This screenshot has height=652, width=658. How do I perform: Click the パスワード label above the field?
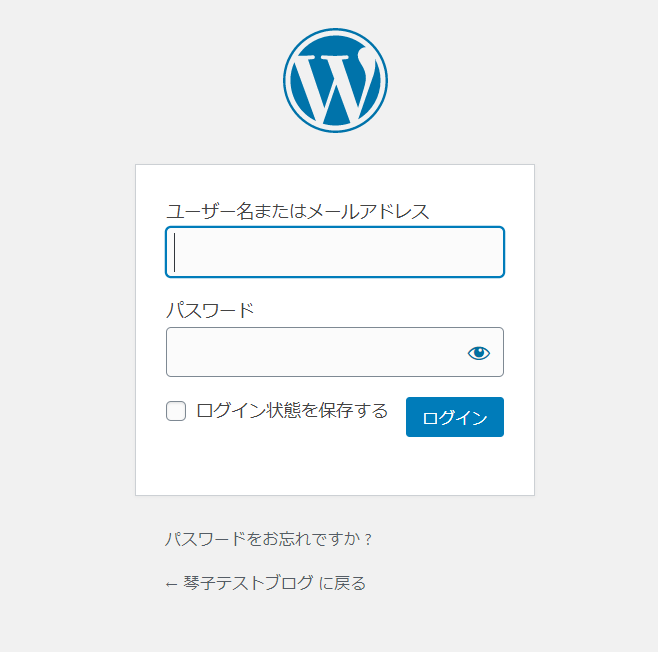click(x=210, y=311)
